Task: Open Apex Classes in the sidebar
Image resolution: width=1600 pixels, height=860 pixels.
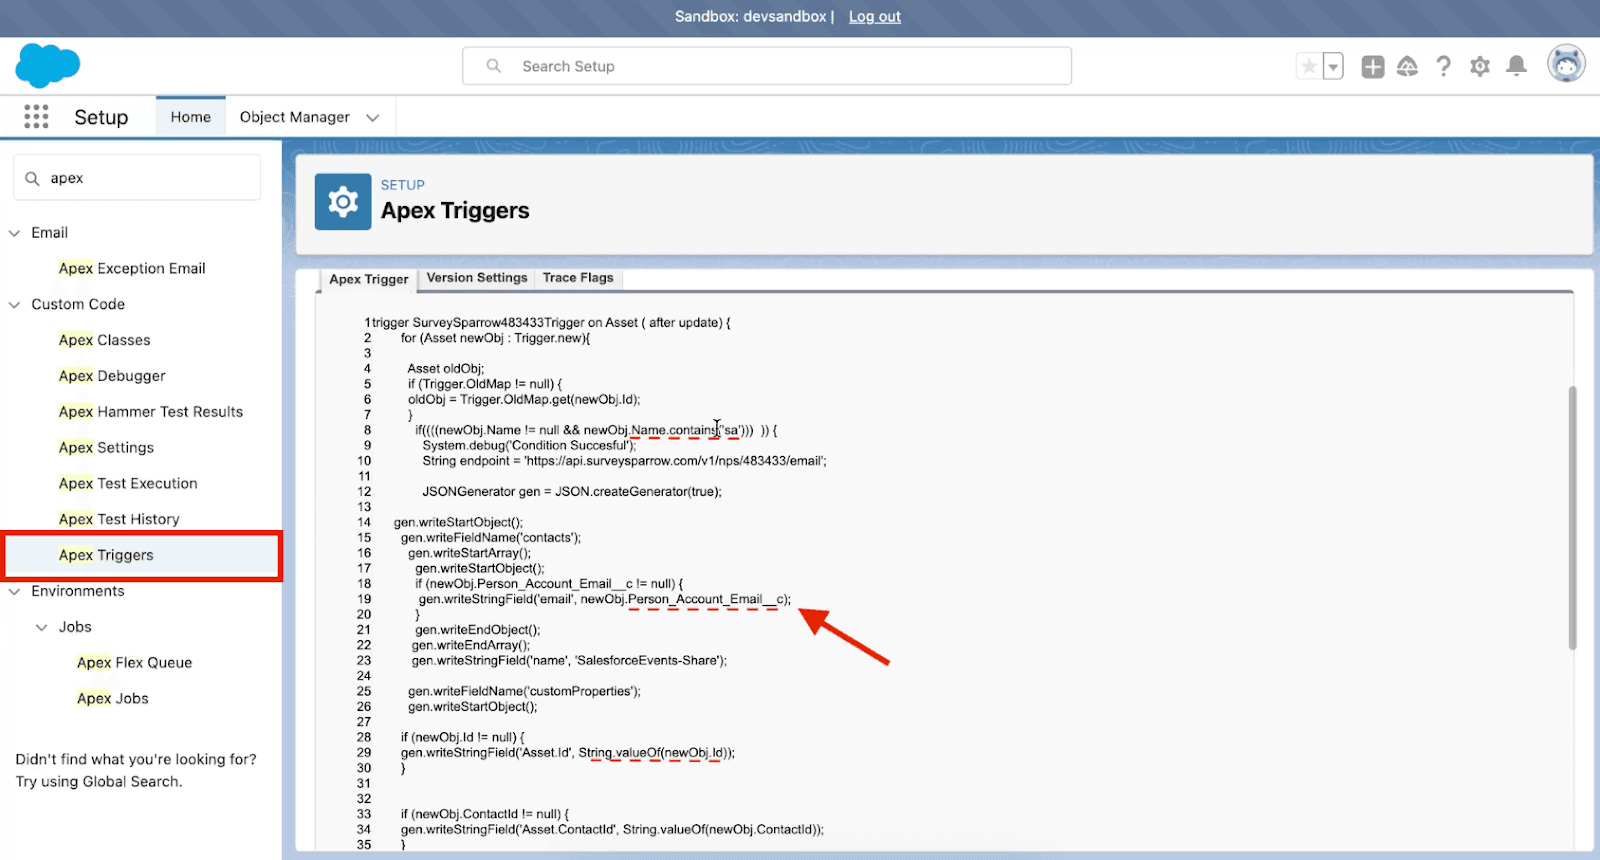Action: 104,340
